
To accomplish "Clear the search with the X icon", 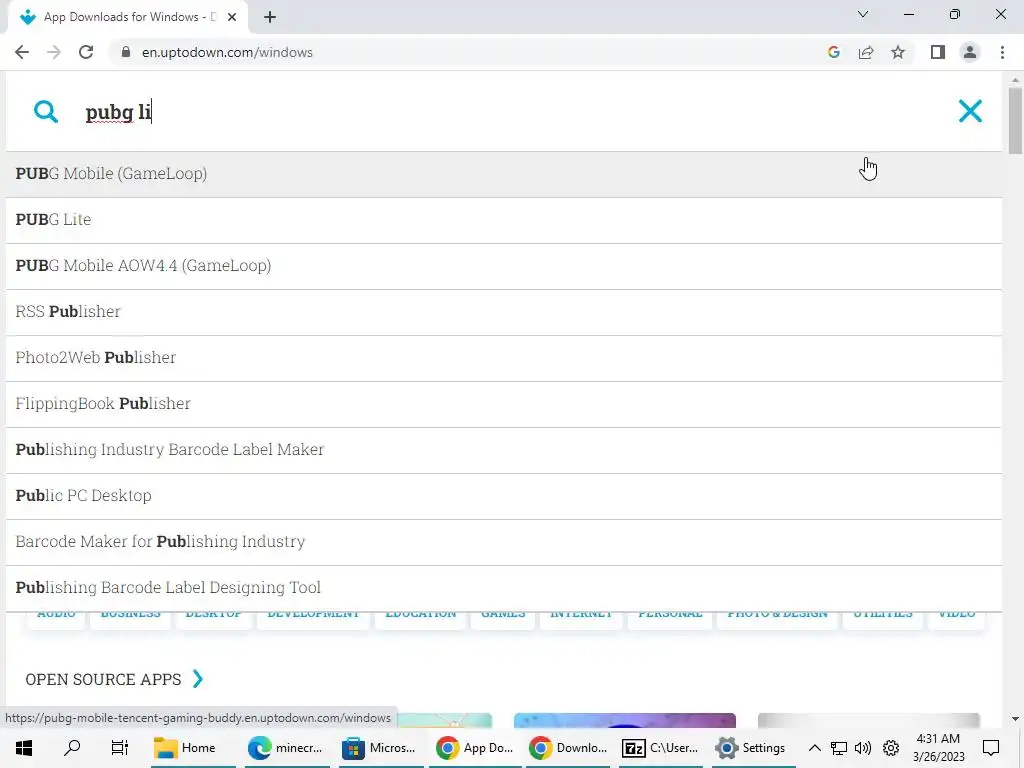I will tap(970, 111).
